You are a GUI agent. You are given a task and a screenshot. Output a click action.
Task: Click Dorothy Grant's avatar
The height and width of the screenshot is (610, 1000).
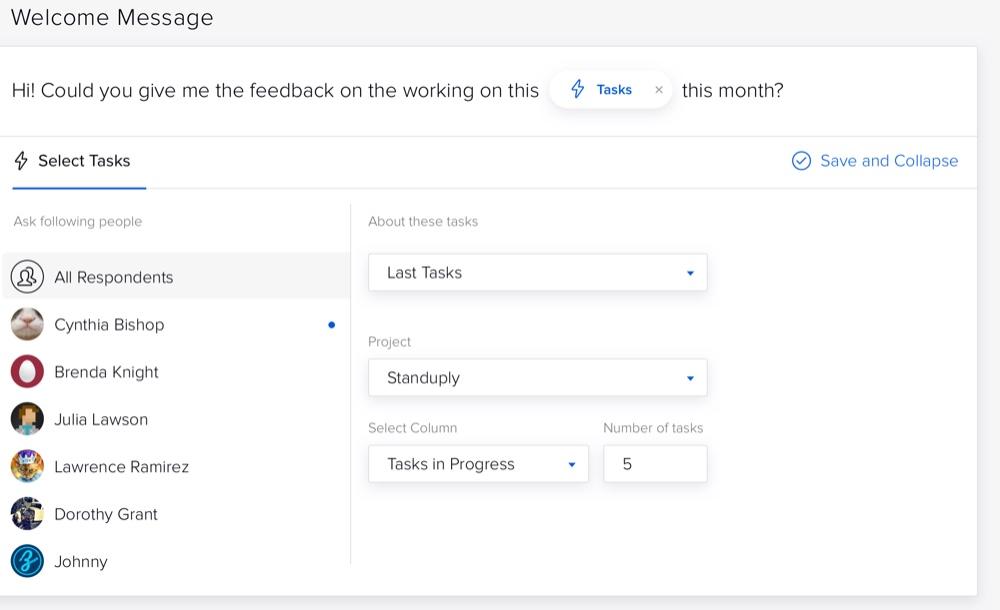pyautogui.click(x=27, y=514)
